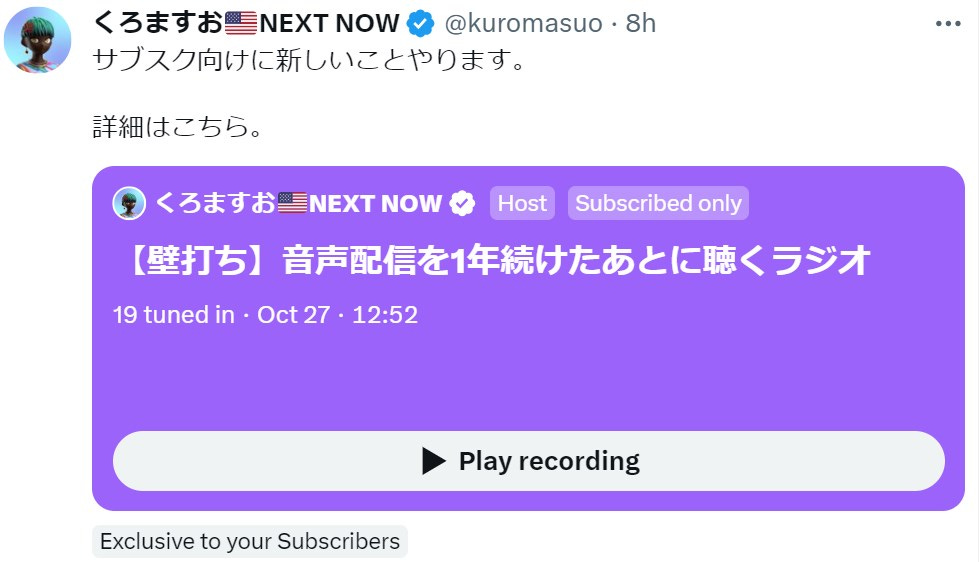This screenshot has height=562, width=979.
Task: Click the Exclusive to your Subscribers label
Action: [250, 541]
